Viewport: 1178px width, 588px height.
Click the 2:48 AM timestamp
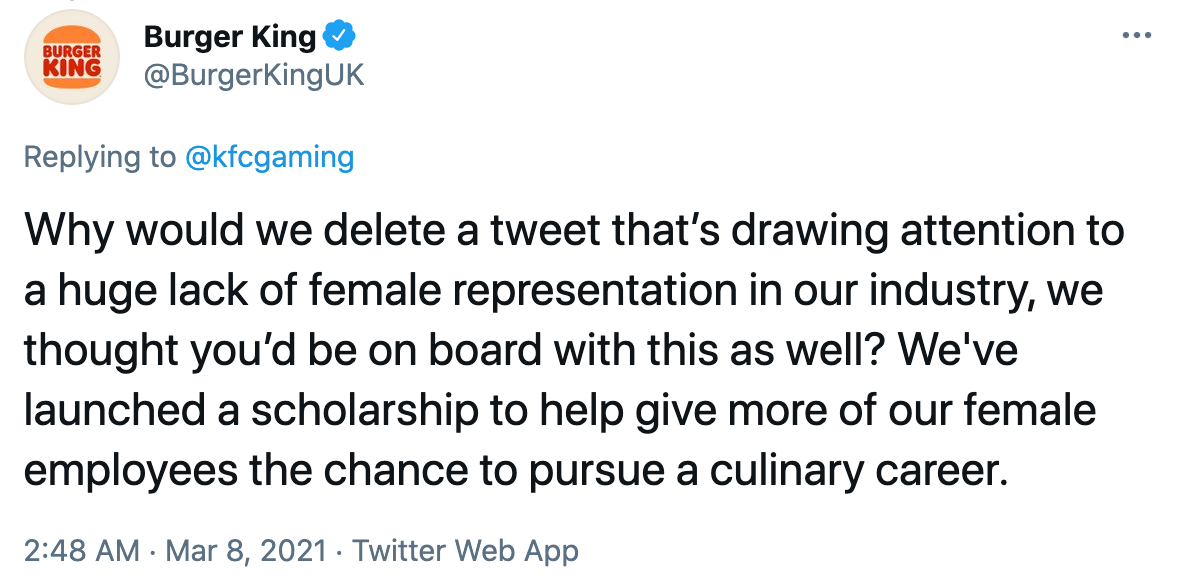[x=80, y=550]
